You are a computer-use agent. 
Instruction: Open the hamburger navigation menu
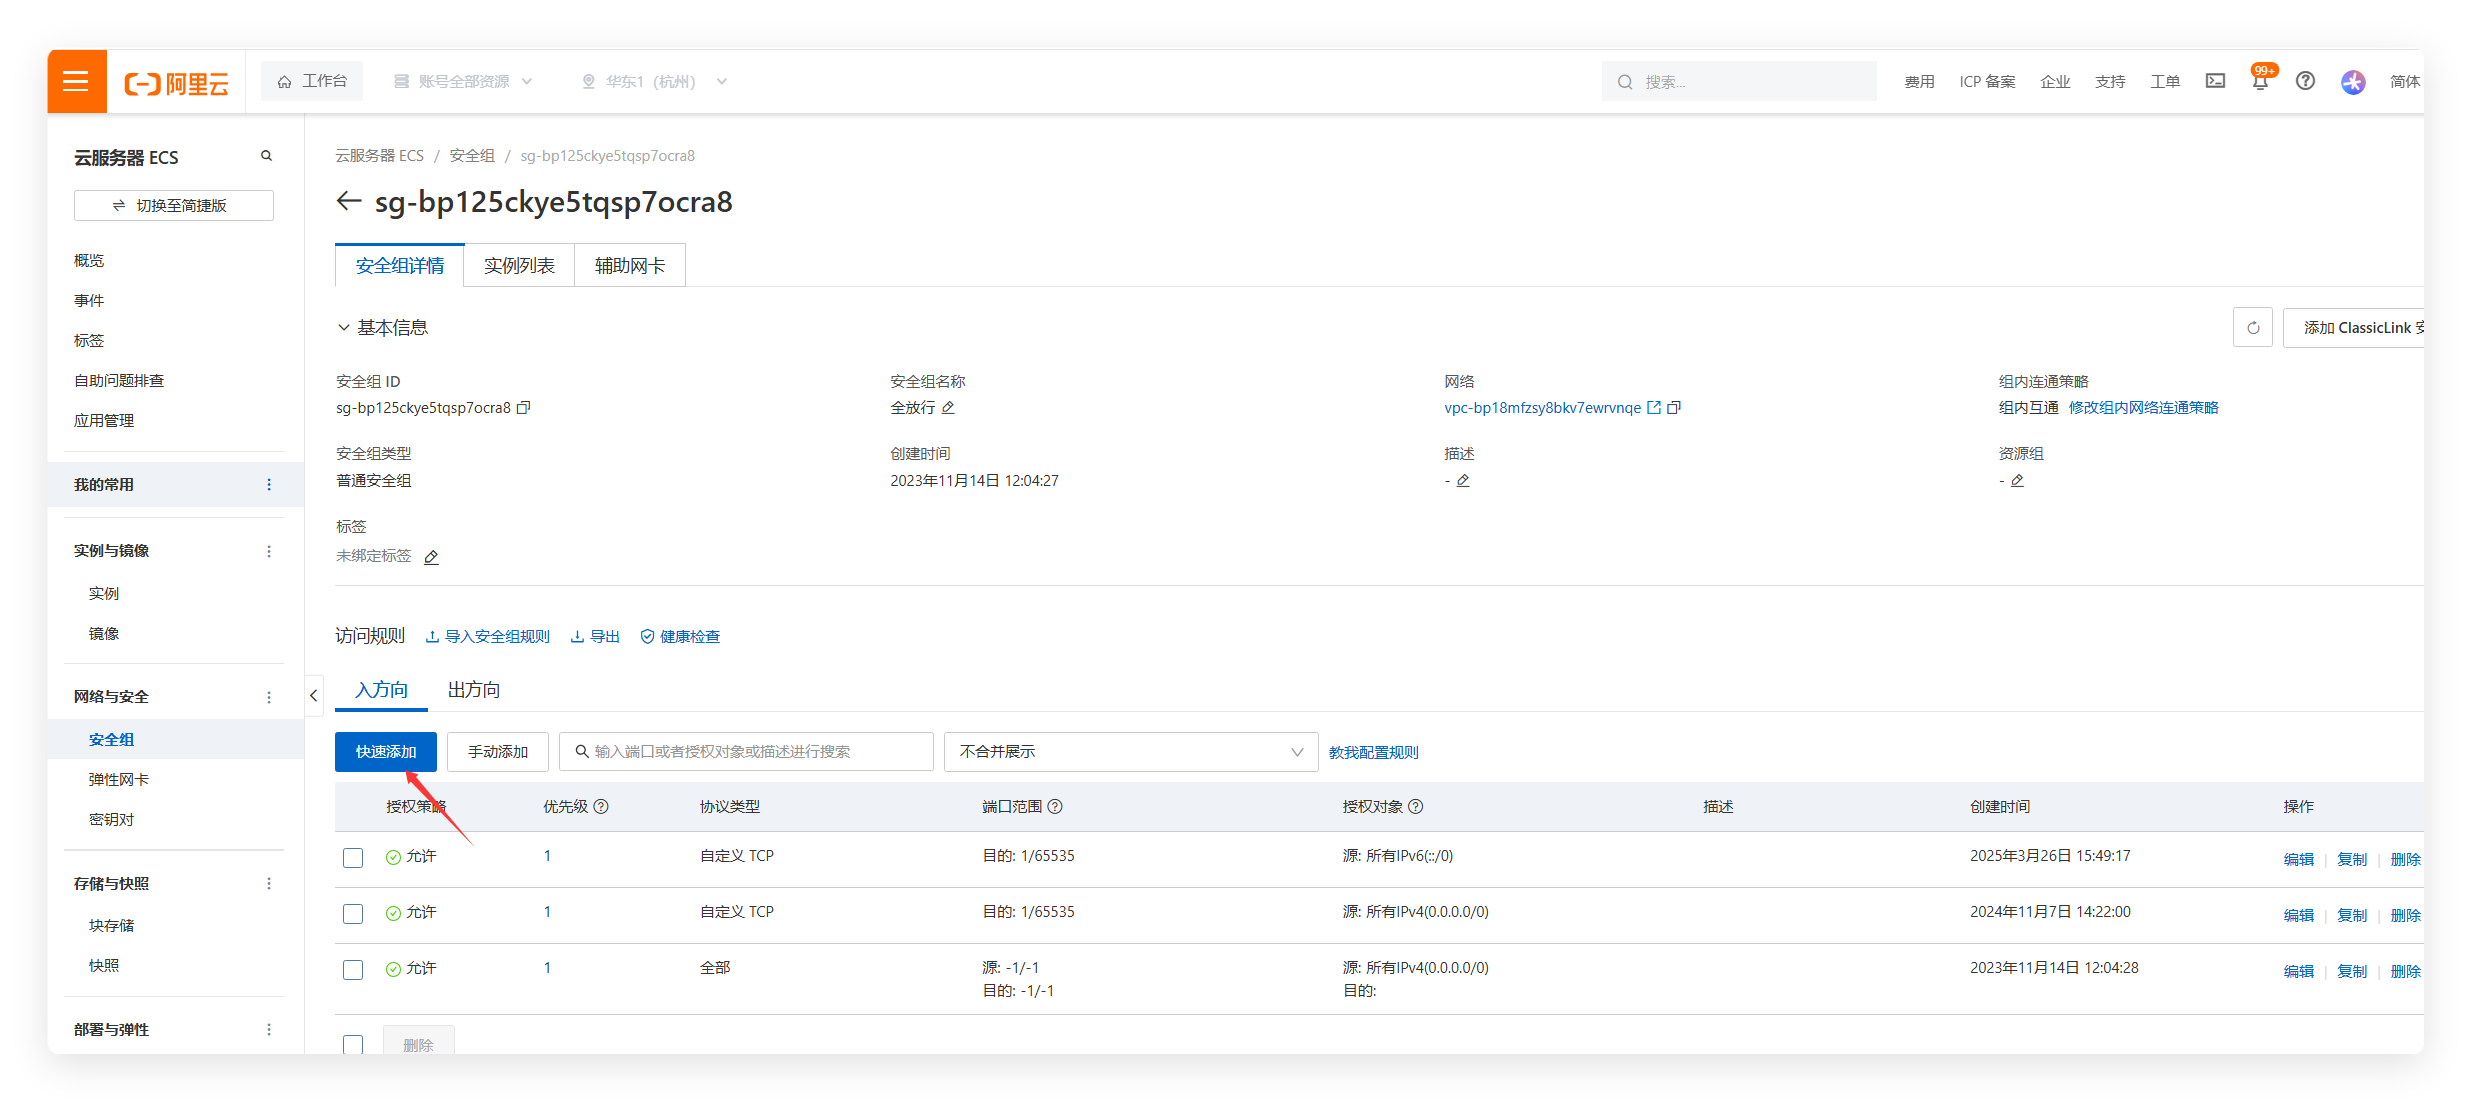coord(76,81)
